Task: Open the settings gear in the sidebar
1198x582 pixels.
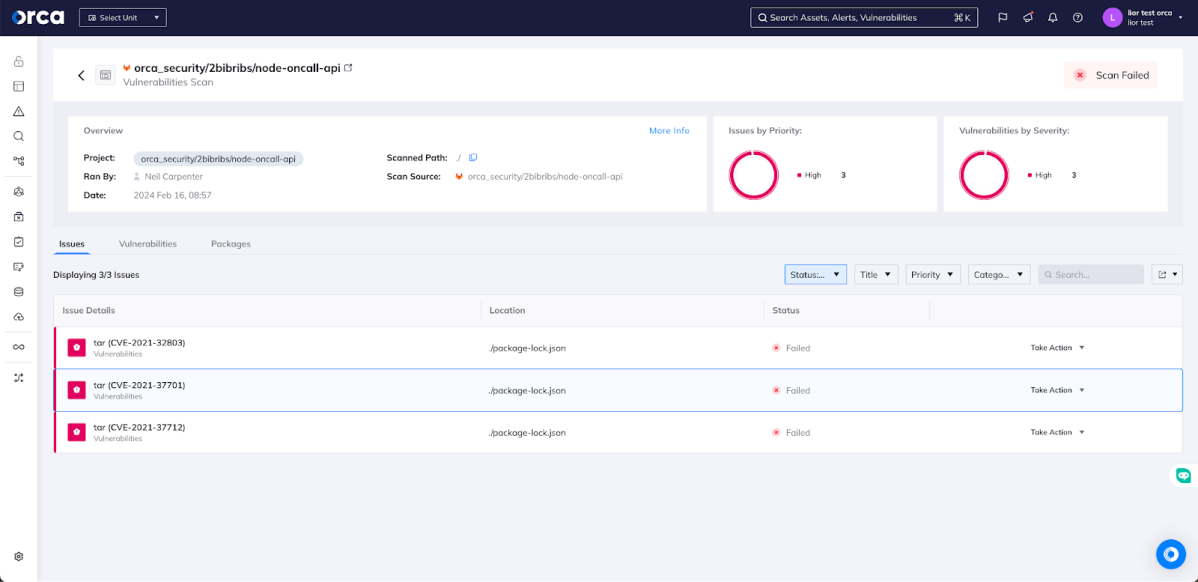Action: [18, 557]
